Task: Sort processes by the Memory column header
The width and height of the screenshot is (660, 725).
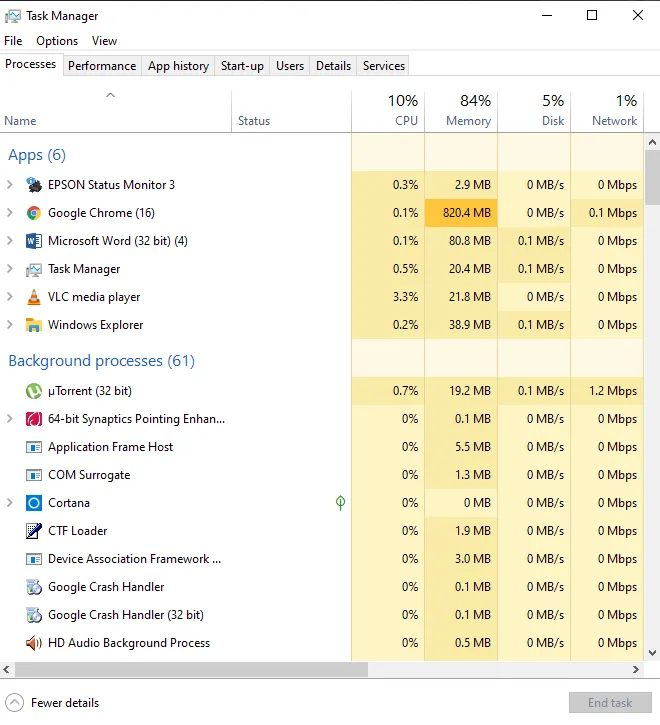Action: coord(461,111)
